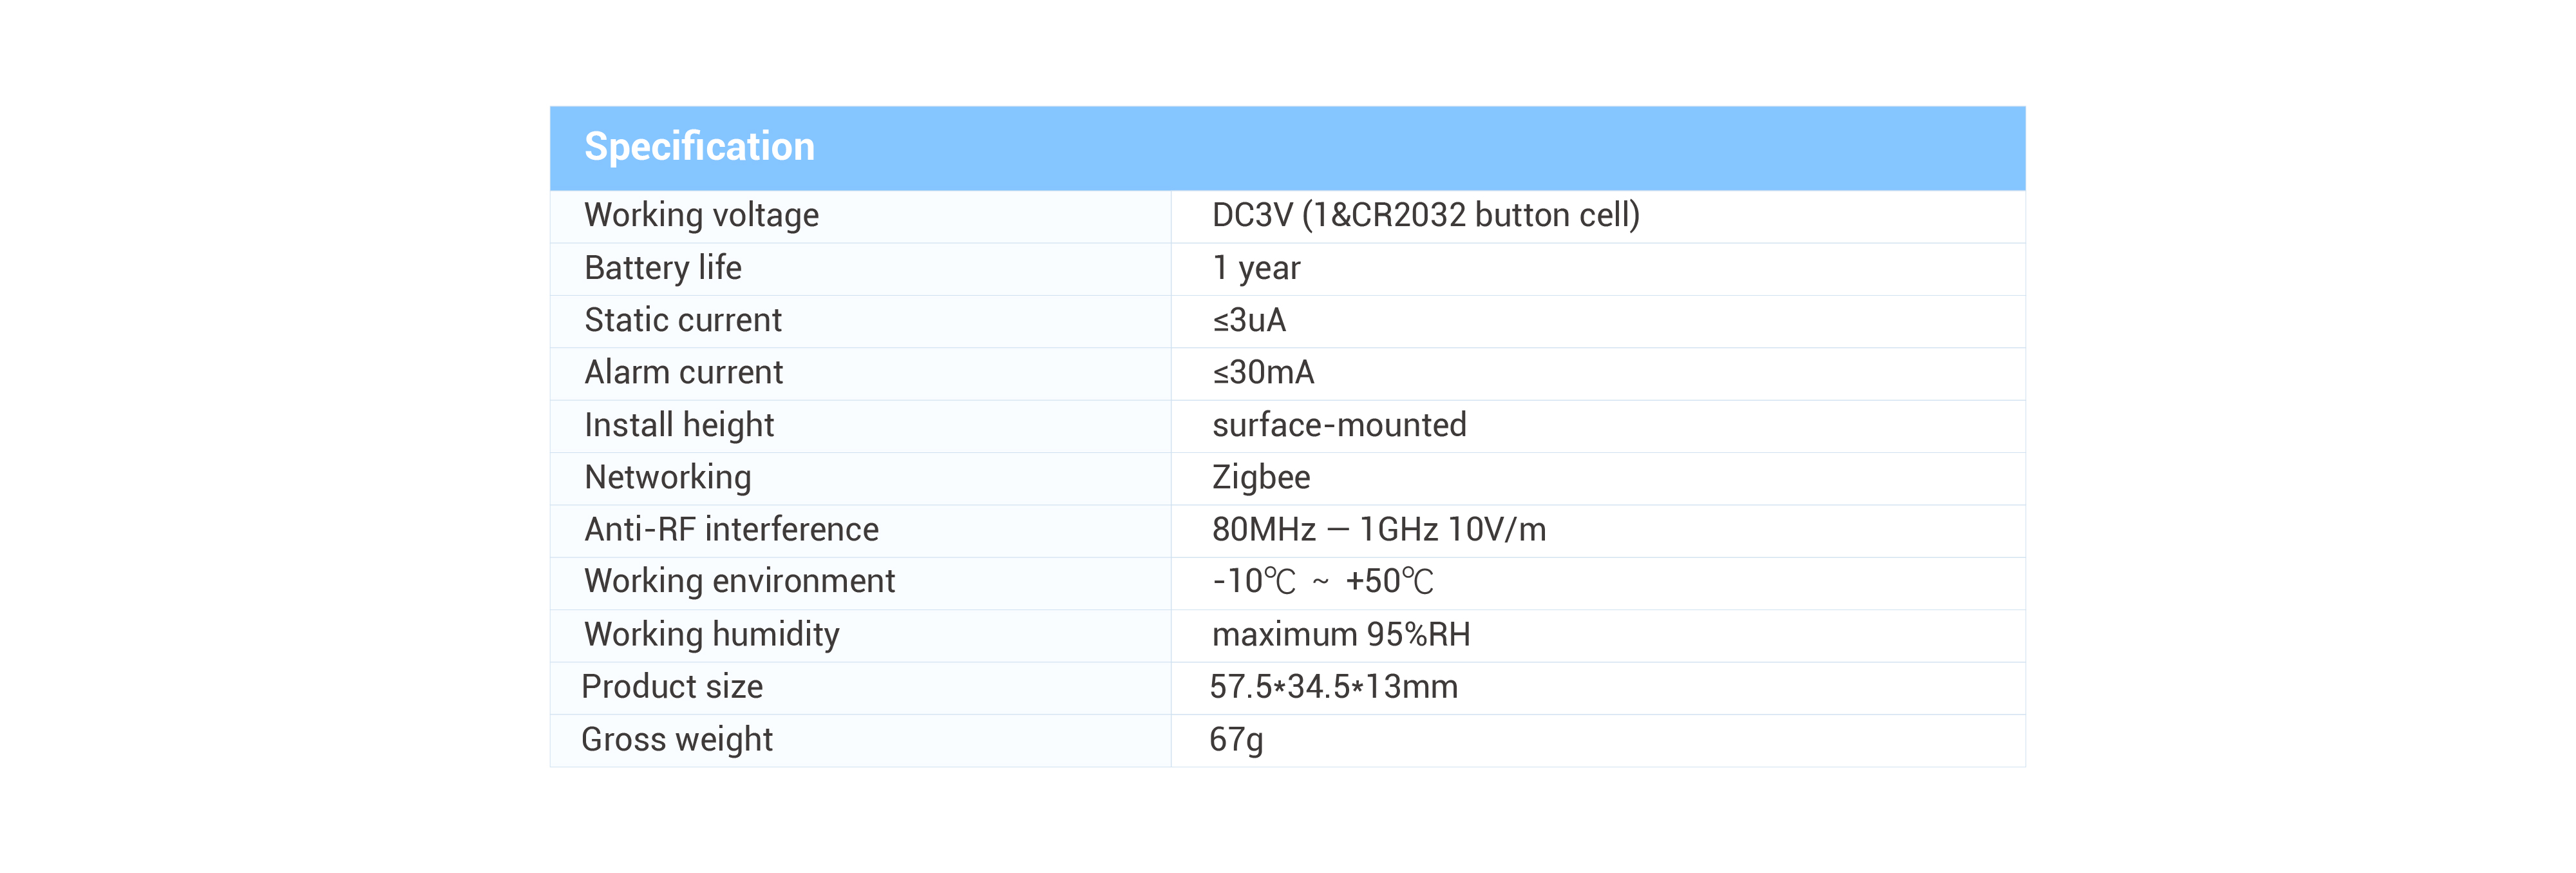Click the surface-mounted value
Viewport: 2576px width, 873px height.
pyautogui.click(x=1339, y=425)
